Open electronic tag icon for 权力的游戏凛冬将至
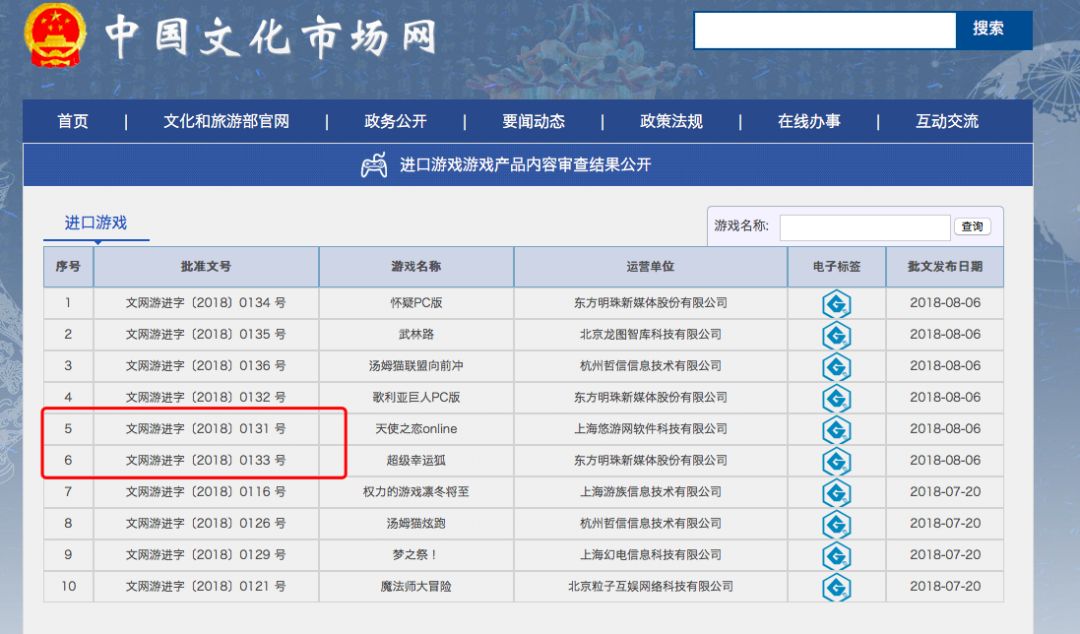Viewport: 1080px width, 634px height. [x=836, y=493]
